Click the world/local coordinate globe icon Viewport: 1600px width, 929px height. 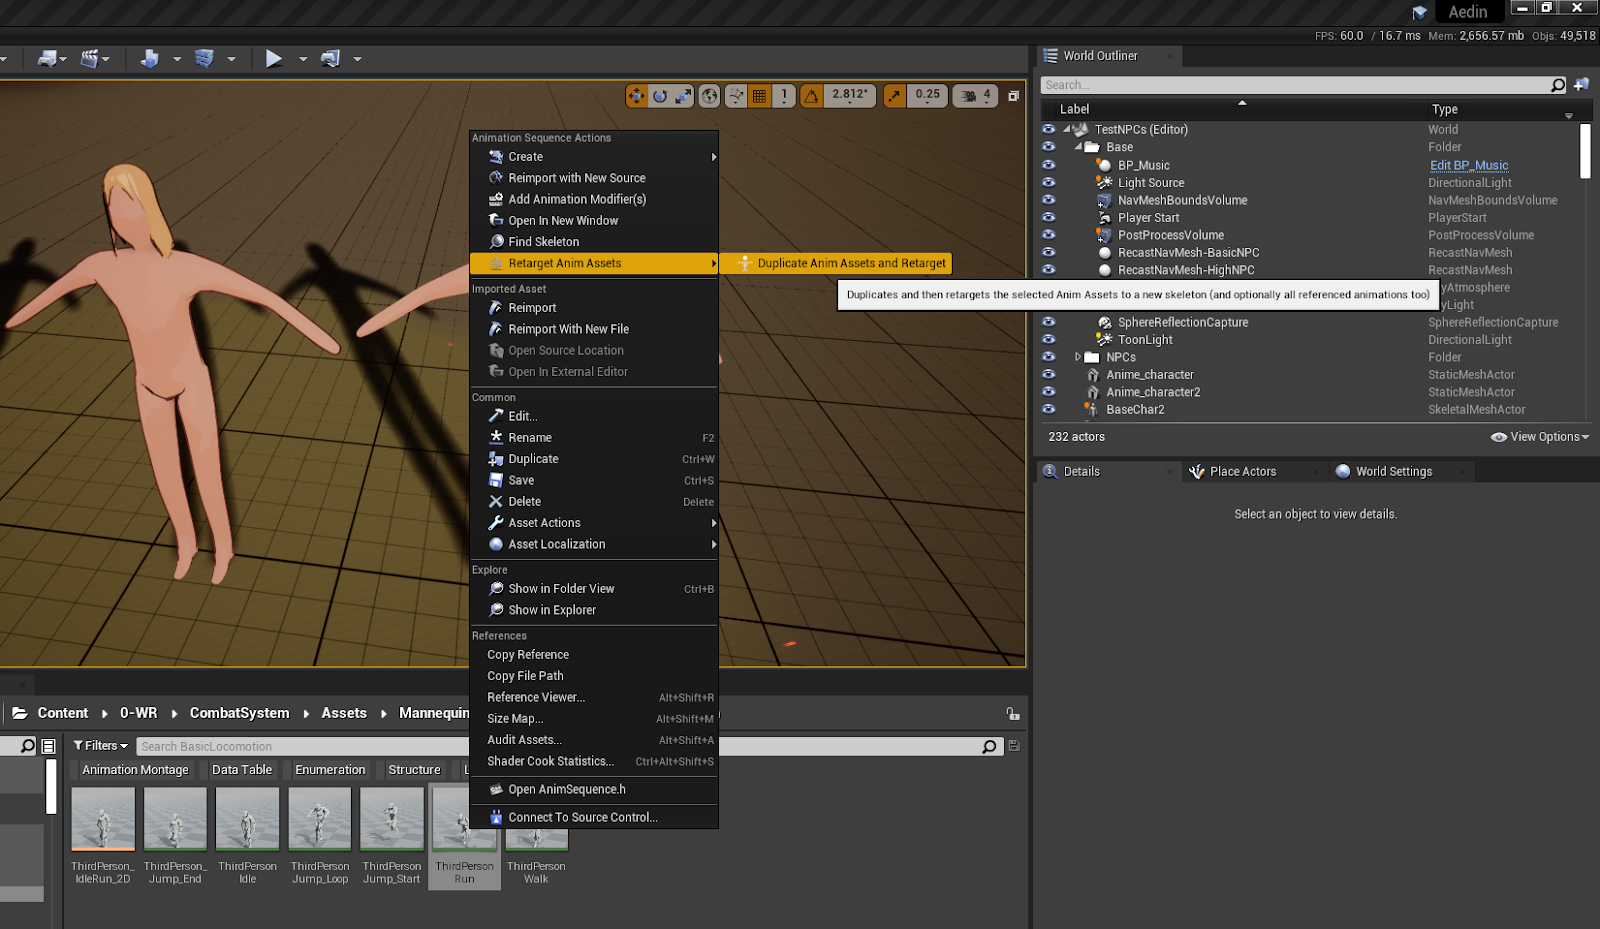pyautogui.click(x=709, y=96)
